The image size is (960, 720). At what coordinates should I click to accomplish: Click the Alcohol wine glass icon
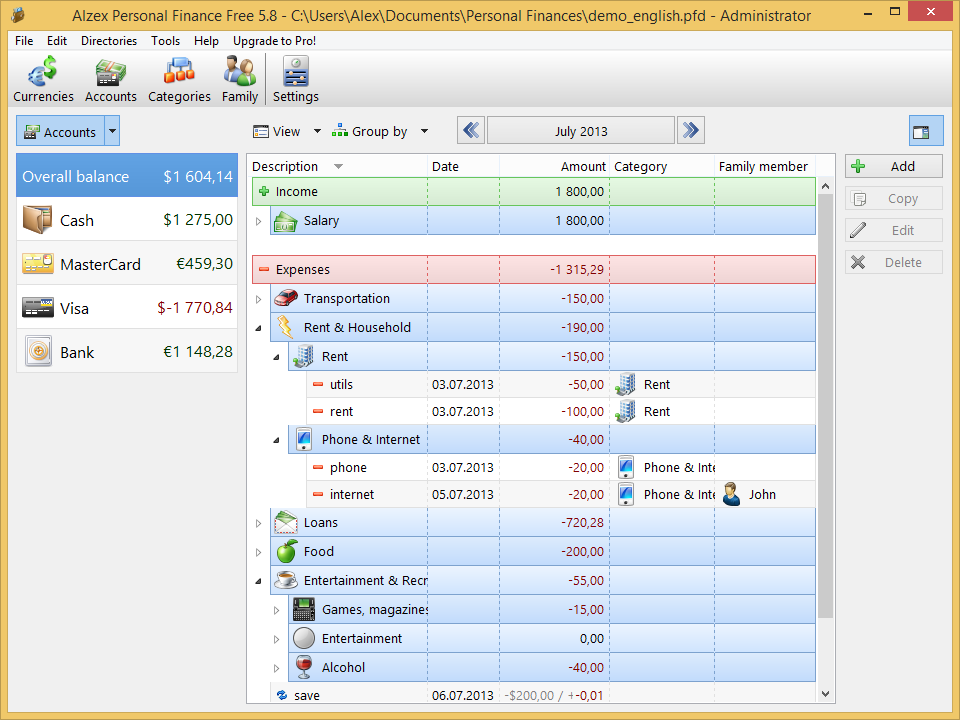[x=304, y=667]
